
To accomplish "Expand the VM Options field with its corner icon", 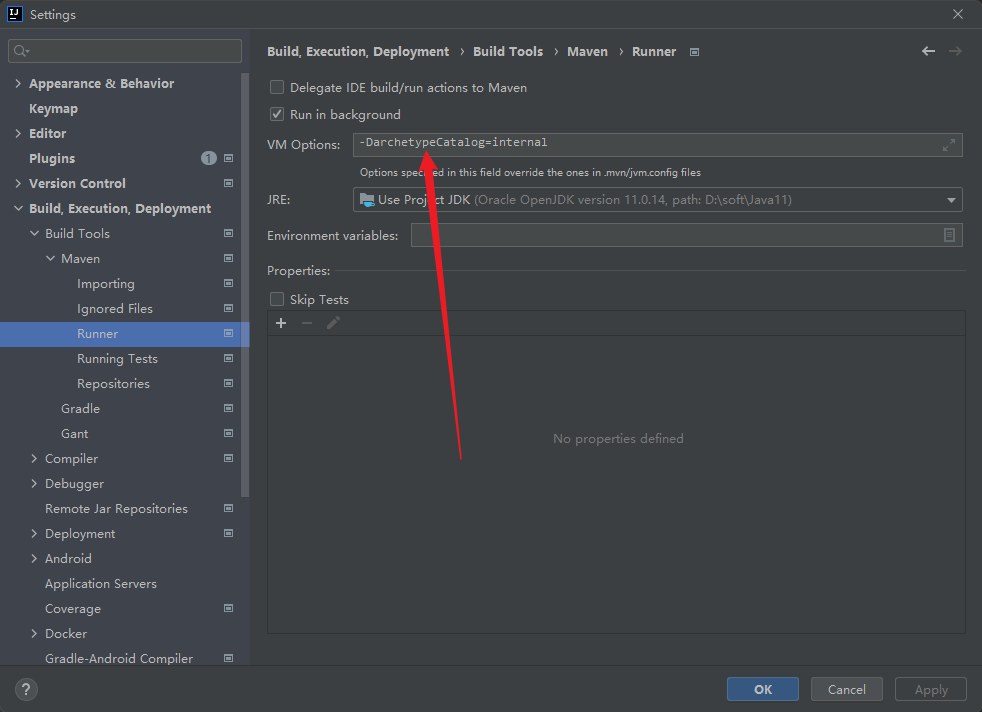I will coord(950,144).
